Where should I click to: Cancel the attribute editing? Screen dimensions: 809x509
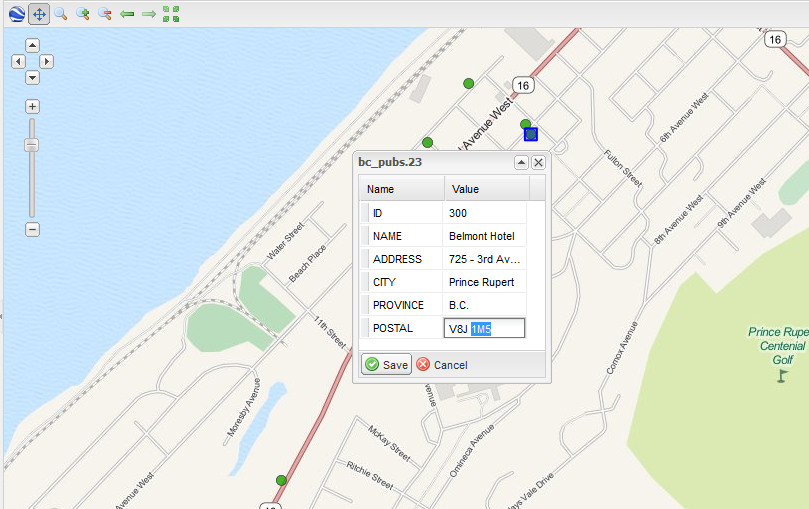(442, 365)
